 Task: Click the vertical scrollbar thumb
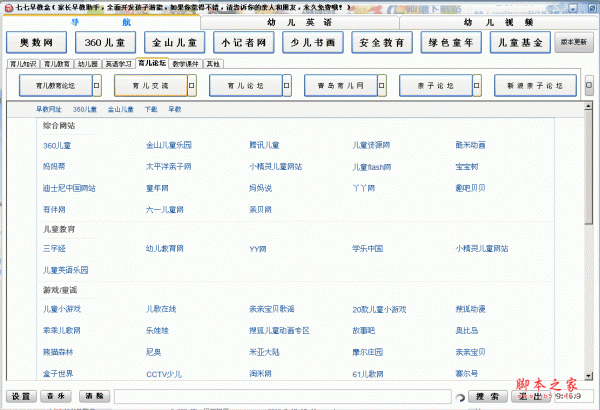click(589, 167)
